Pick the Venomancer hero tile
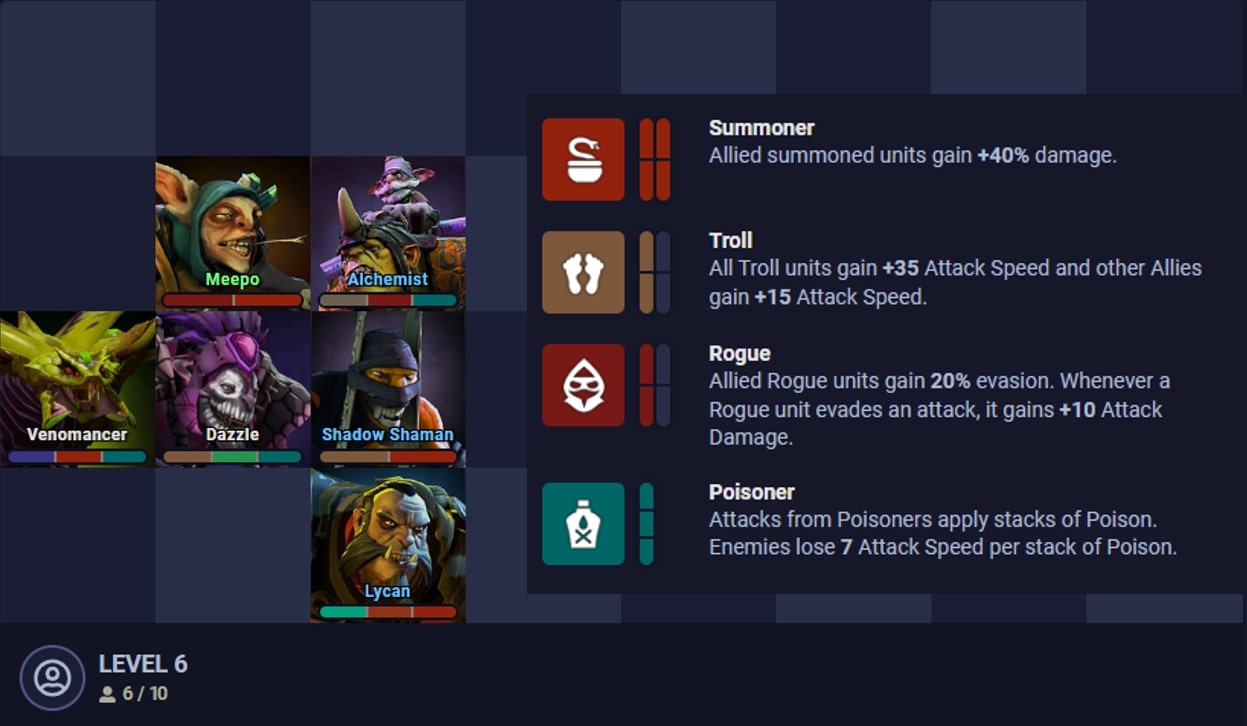1247x726 pixels. [x=77, y=389]
